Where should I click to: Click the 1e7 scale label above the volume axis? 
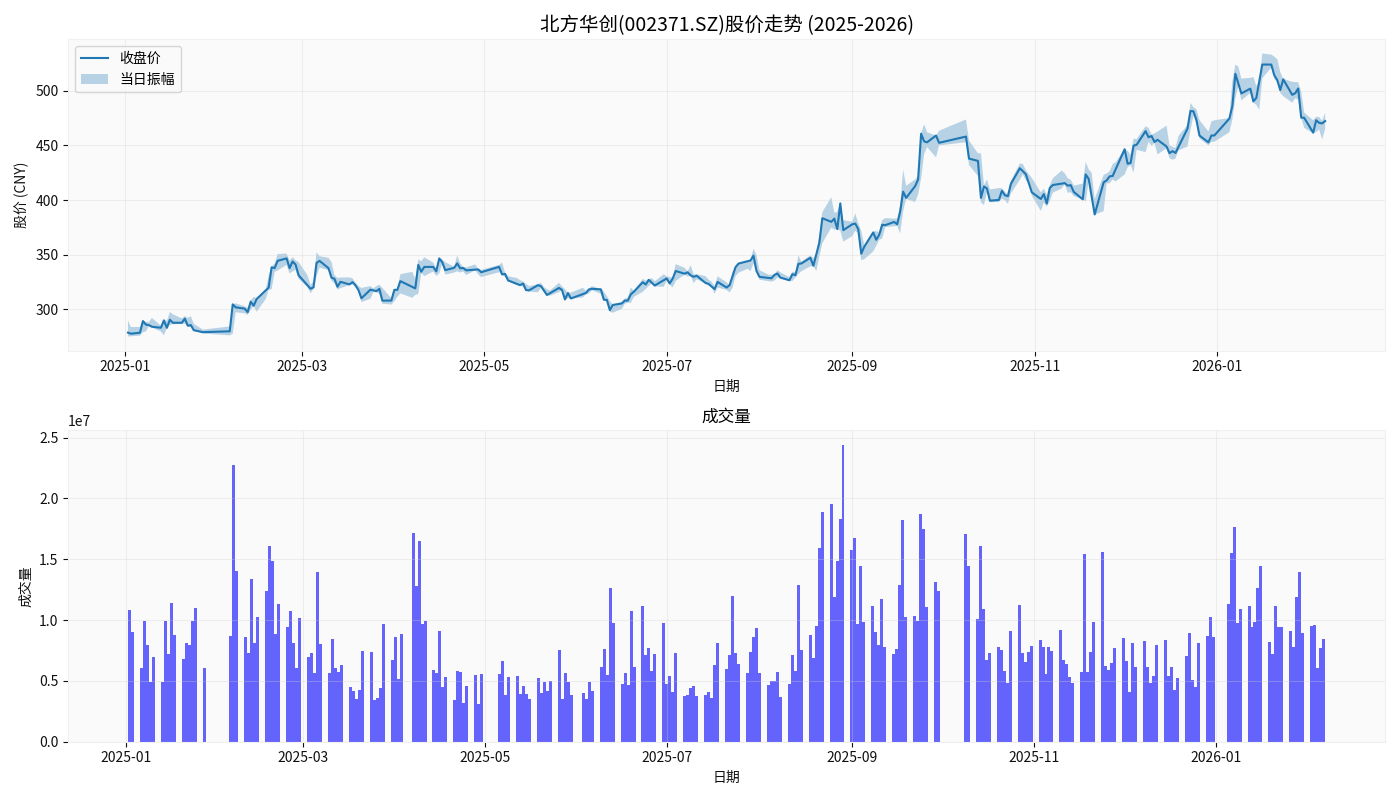pyautogui.click(x=79, y=421)
